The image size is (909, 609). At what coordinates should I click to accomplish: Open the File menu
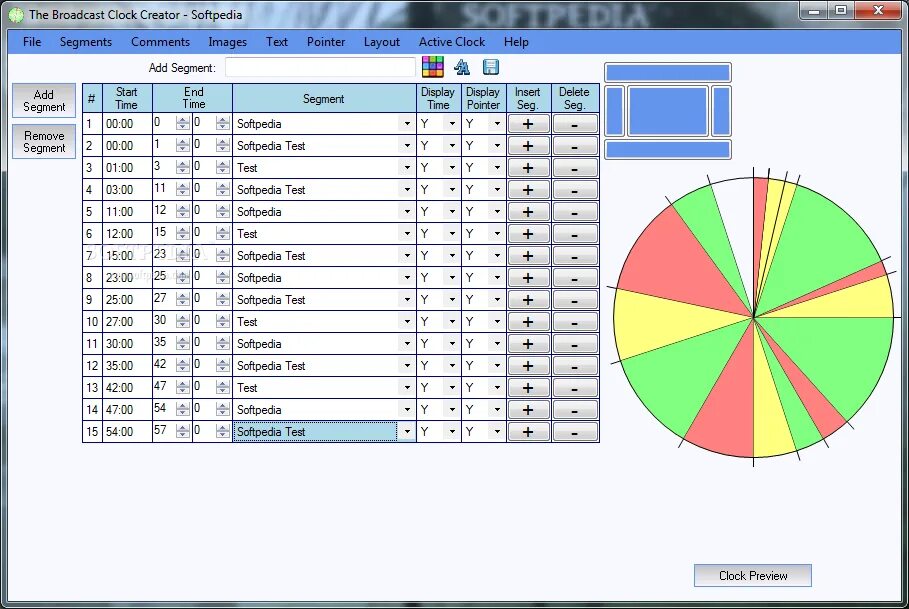(32, 42)
